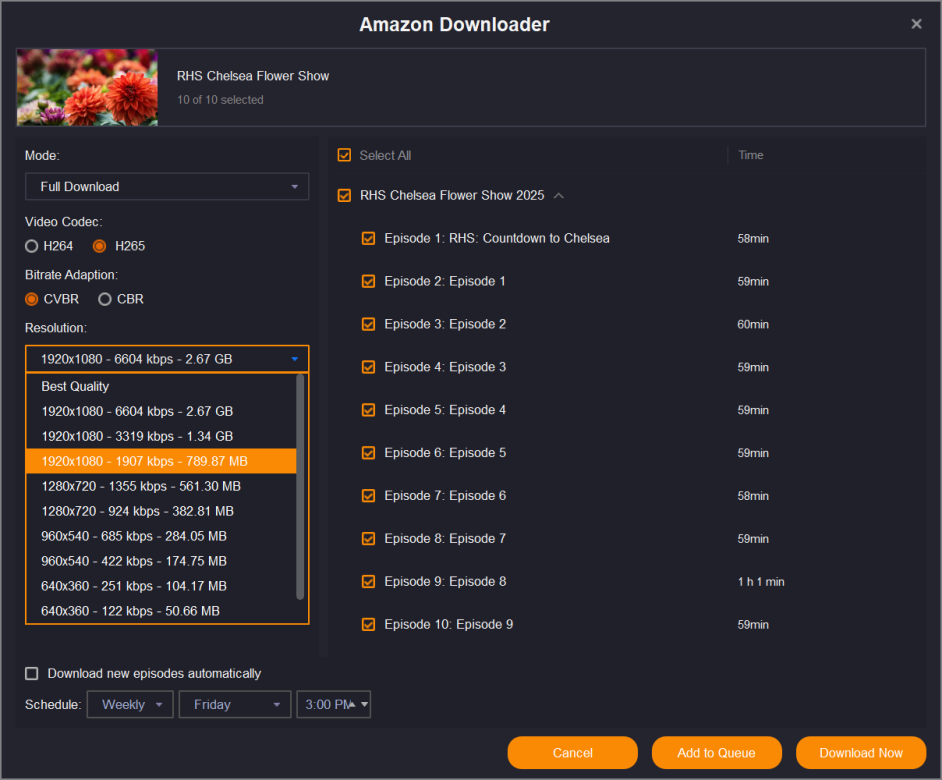Click the RHS Chelsea Flower Show thumbnail
Viewport: 942px width, 780px height.
pos(87,88)
